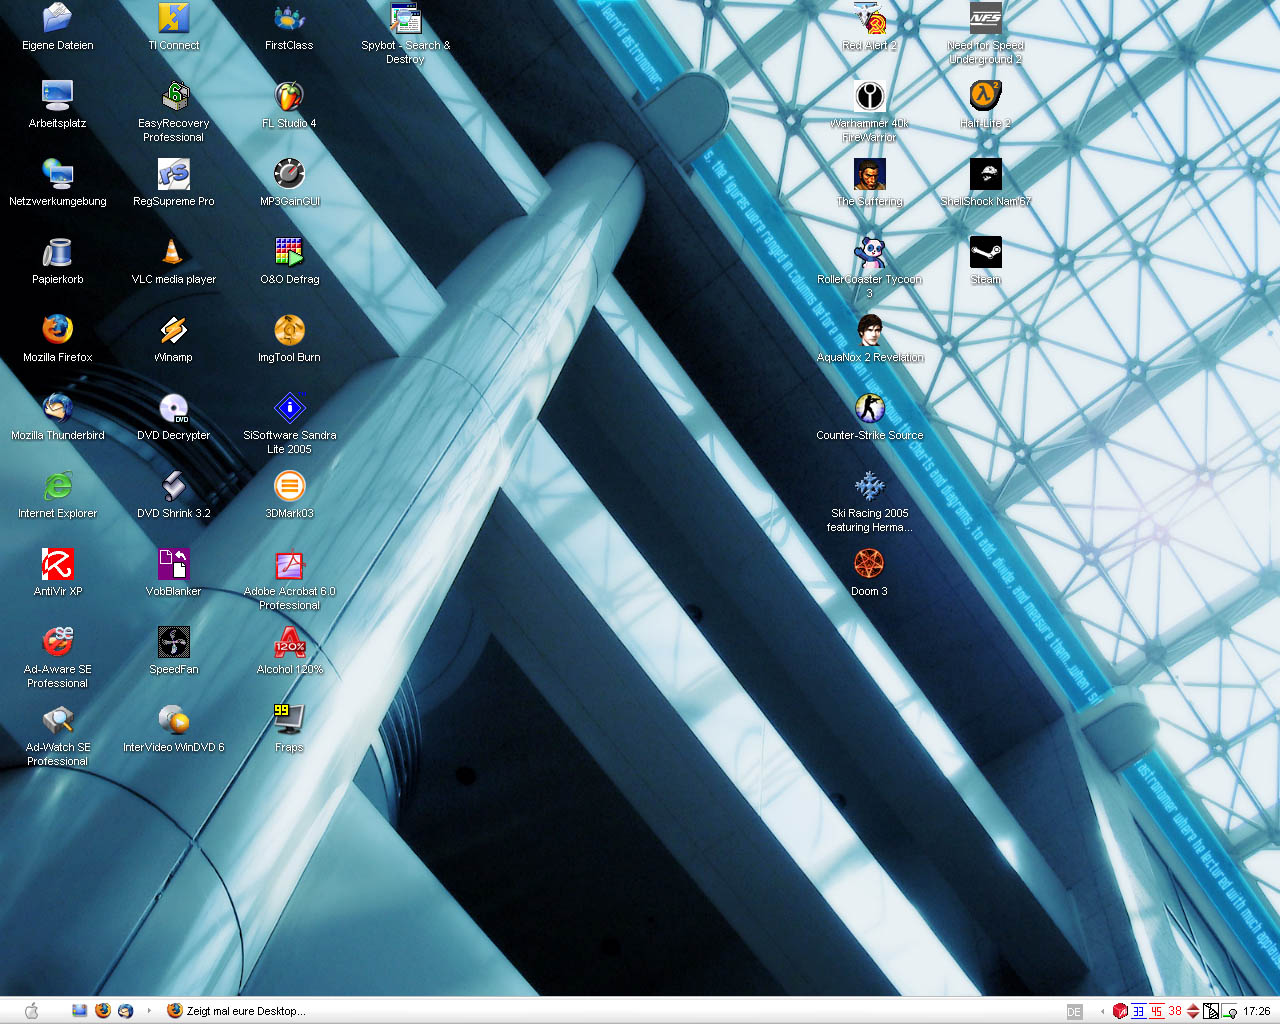The height and width of the screenshot is (1024, 1280).
Task: Click the VobBlanker icon
Action: (x=174, y=564)
